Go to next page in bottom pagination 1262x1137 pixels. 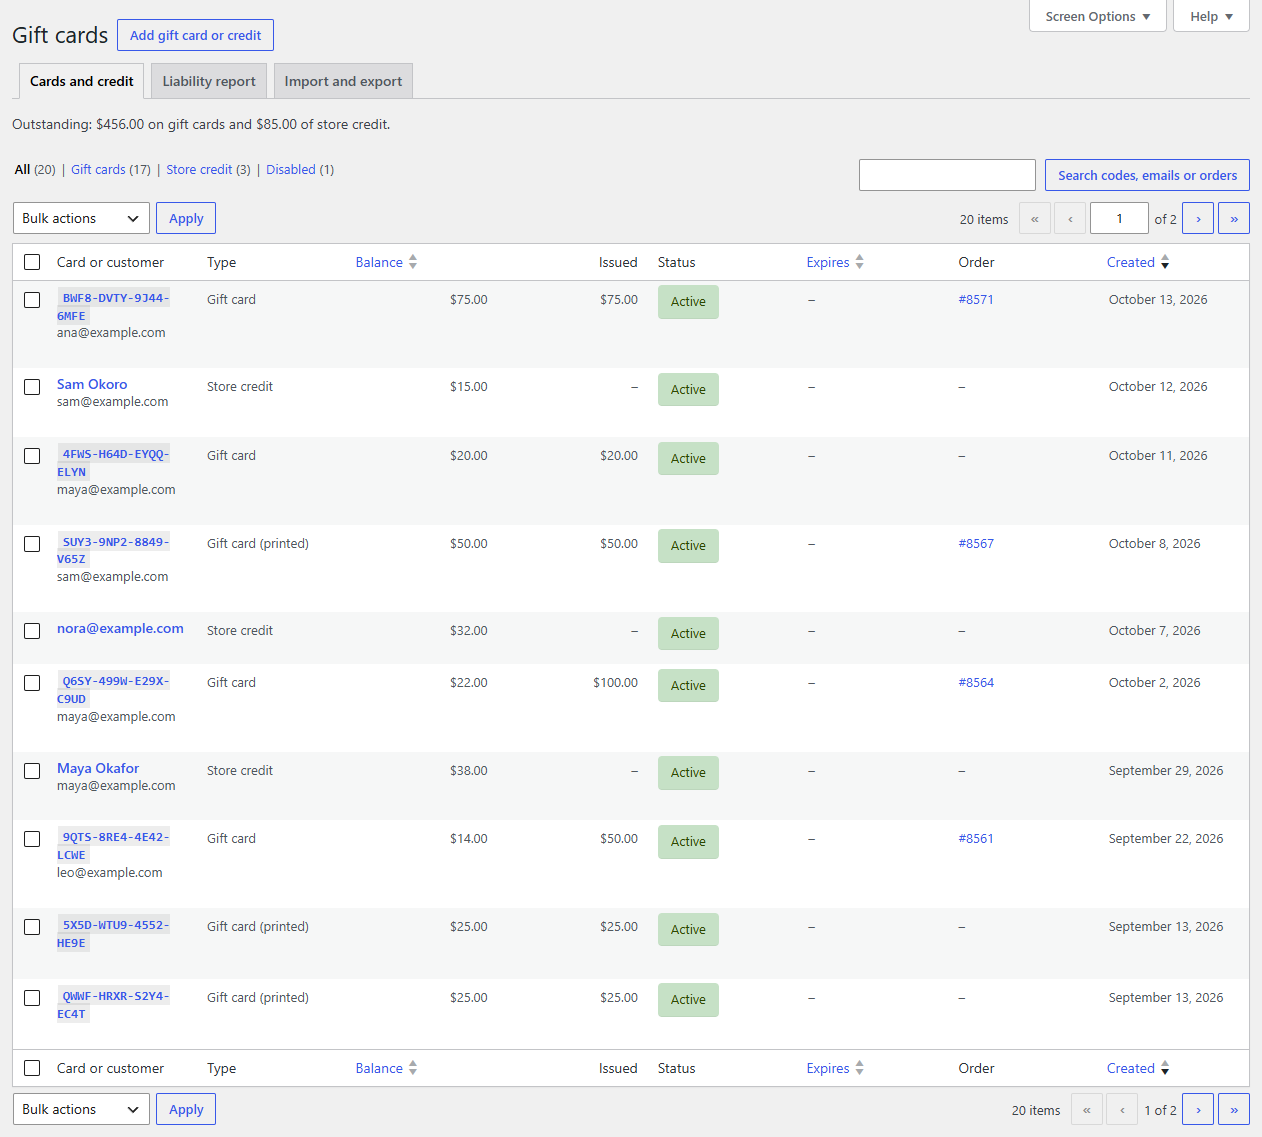(1197, 1109)
